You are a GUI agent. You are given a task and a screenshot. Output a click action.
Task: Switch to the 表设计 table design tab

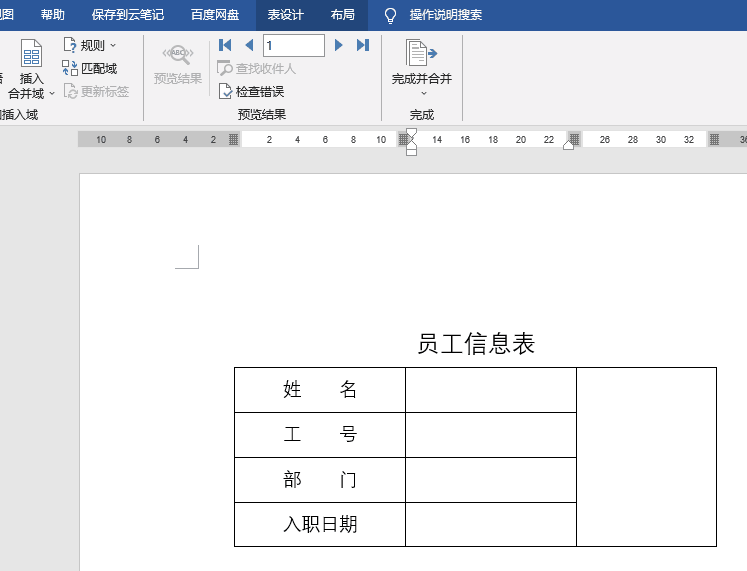tap(285, 15)
